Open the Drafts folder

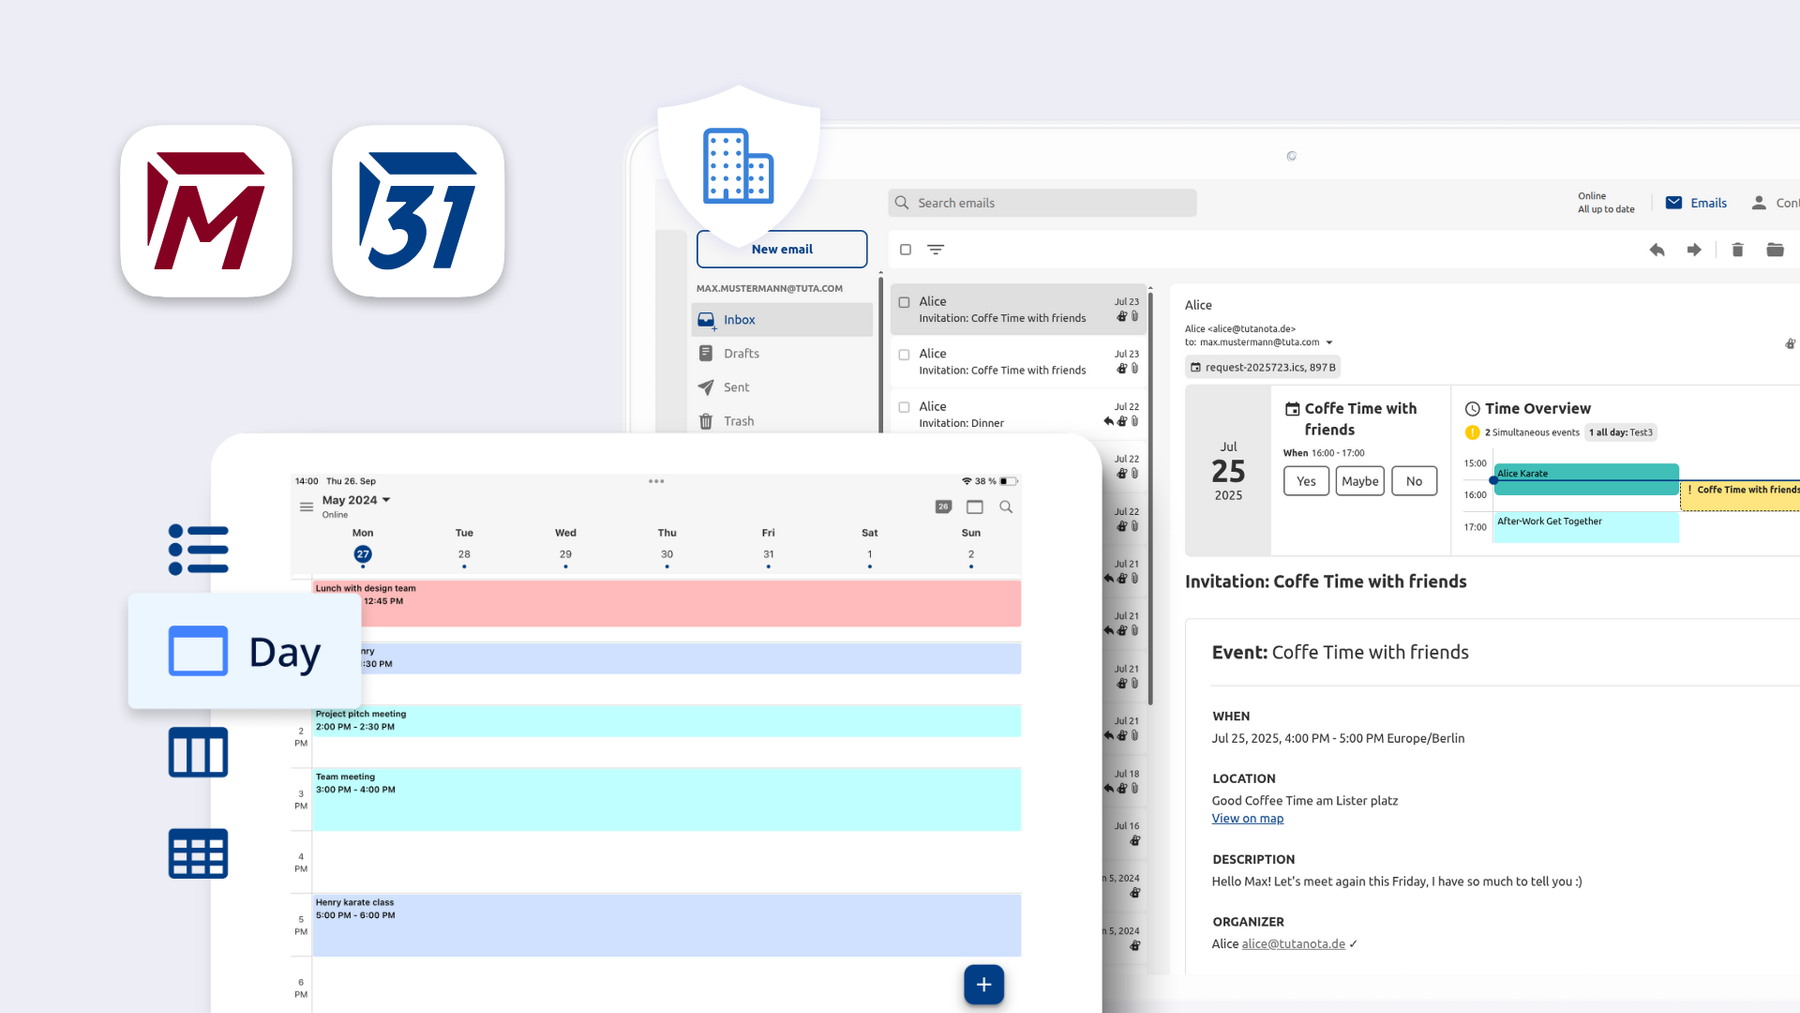(782, 354)
